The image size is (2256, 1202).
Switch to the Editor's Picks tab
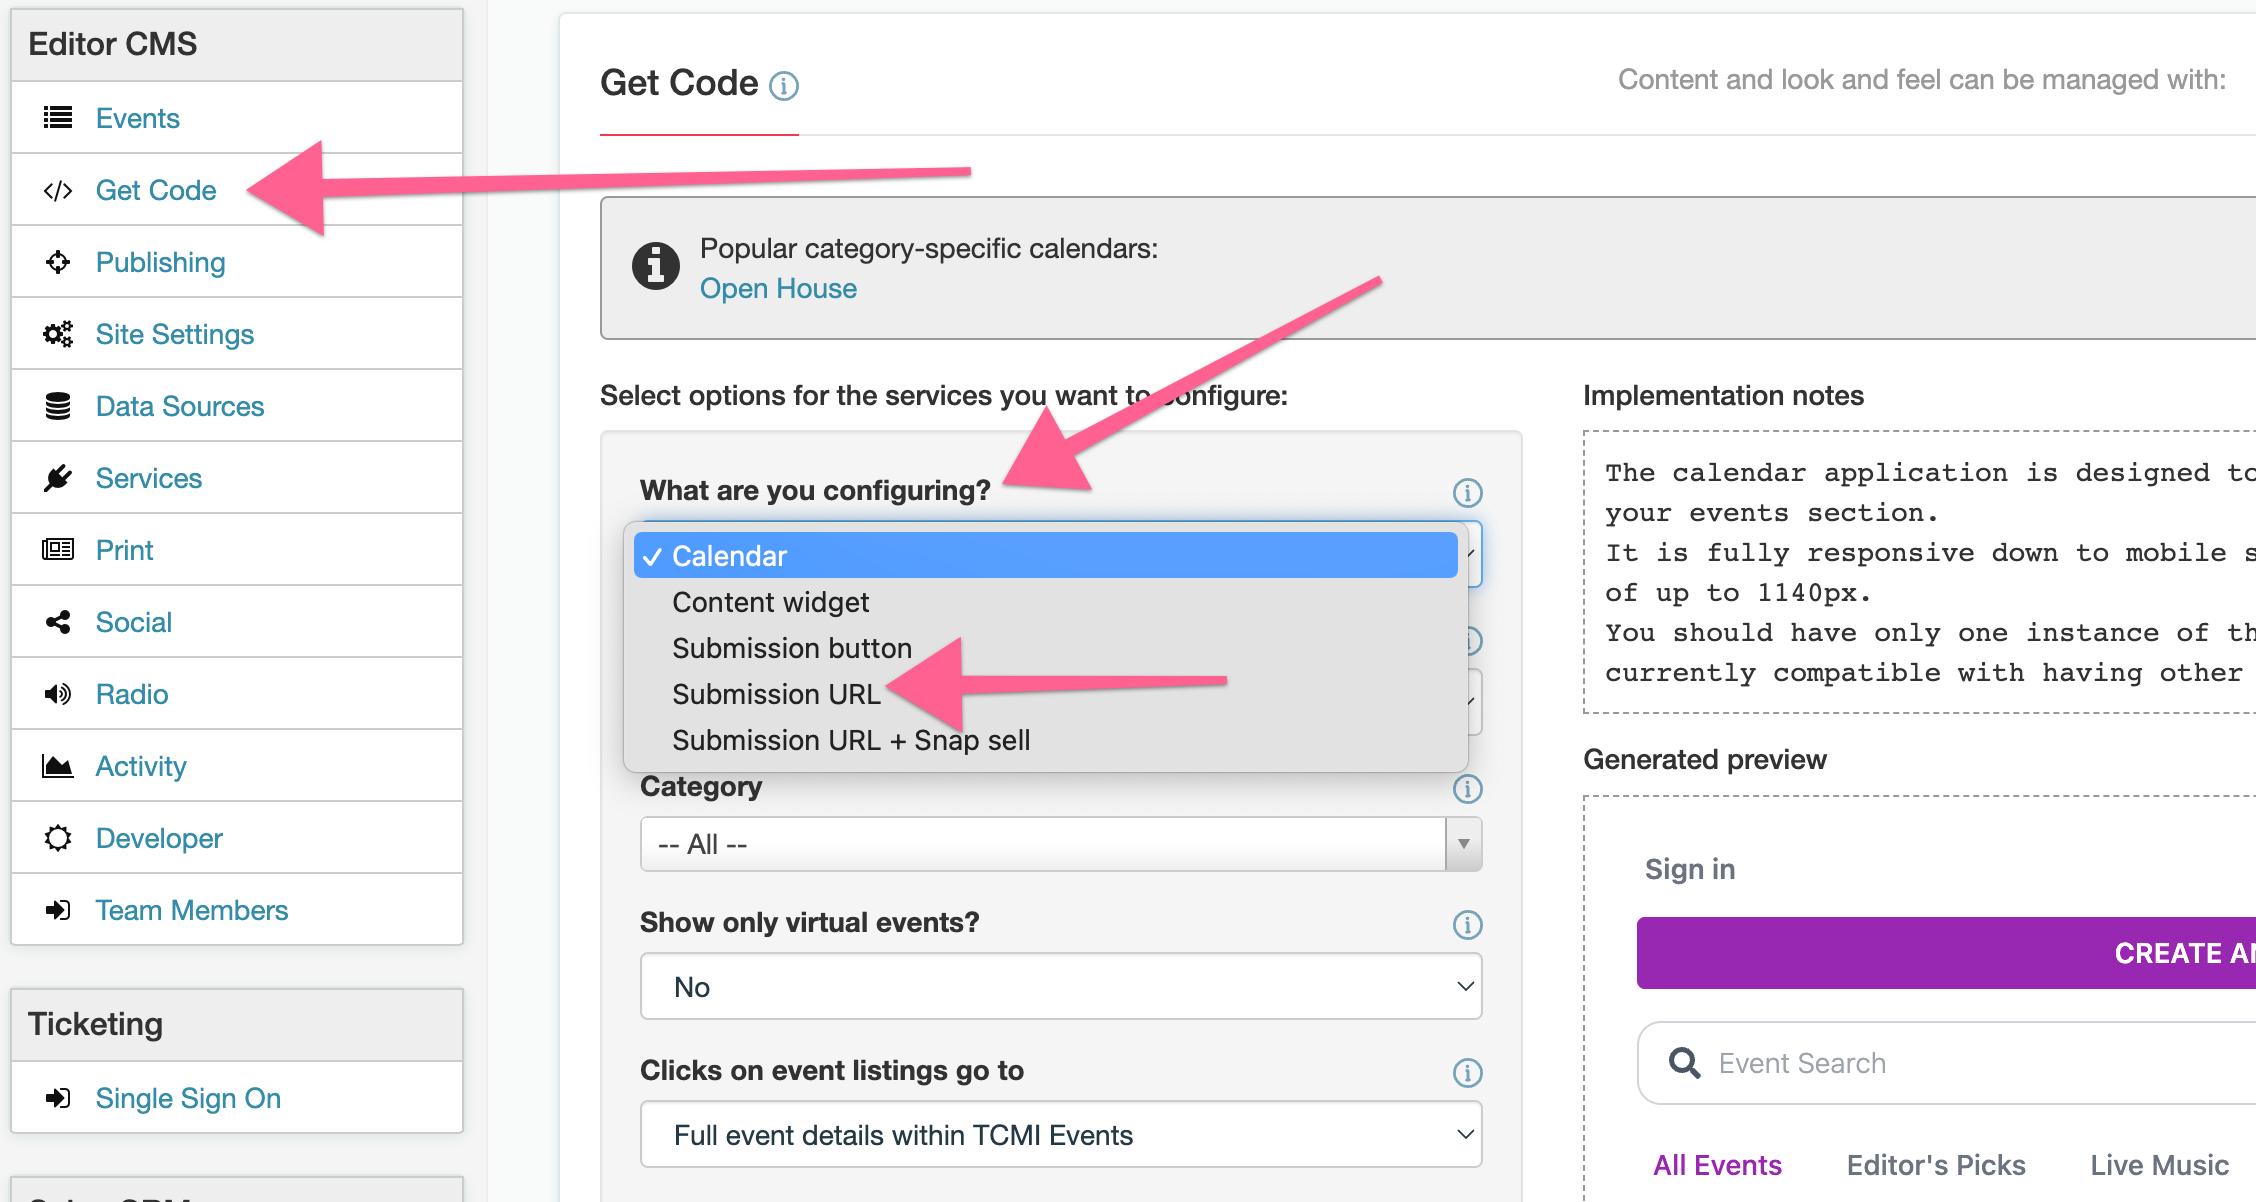point(1935,1164)
